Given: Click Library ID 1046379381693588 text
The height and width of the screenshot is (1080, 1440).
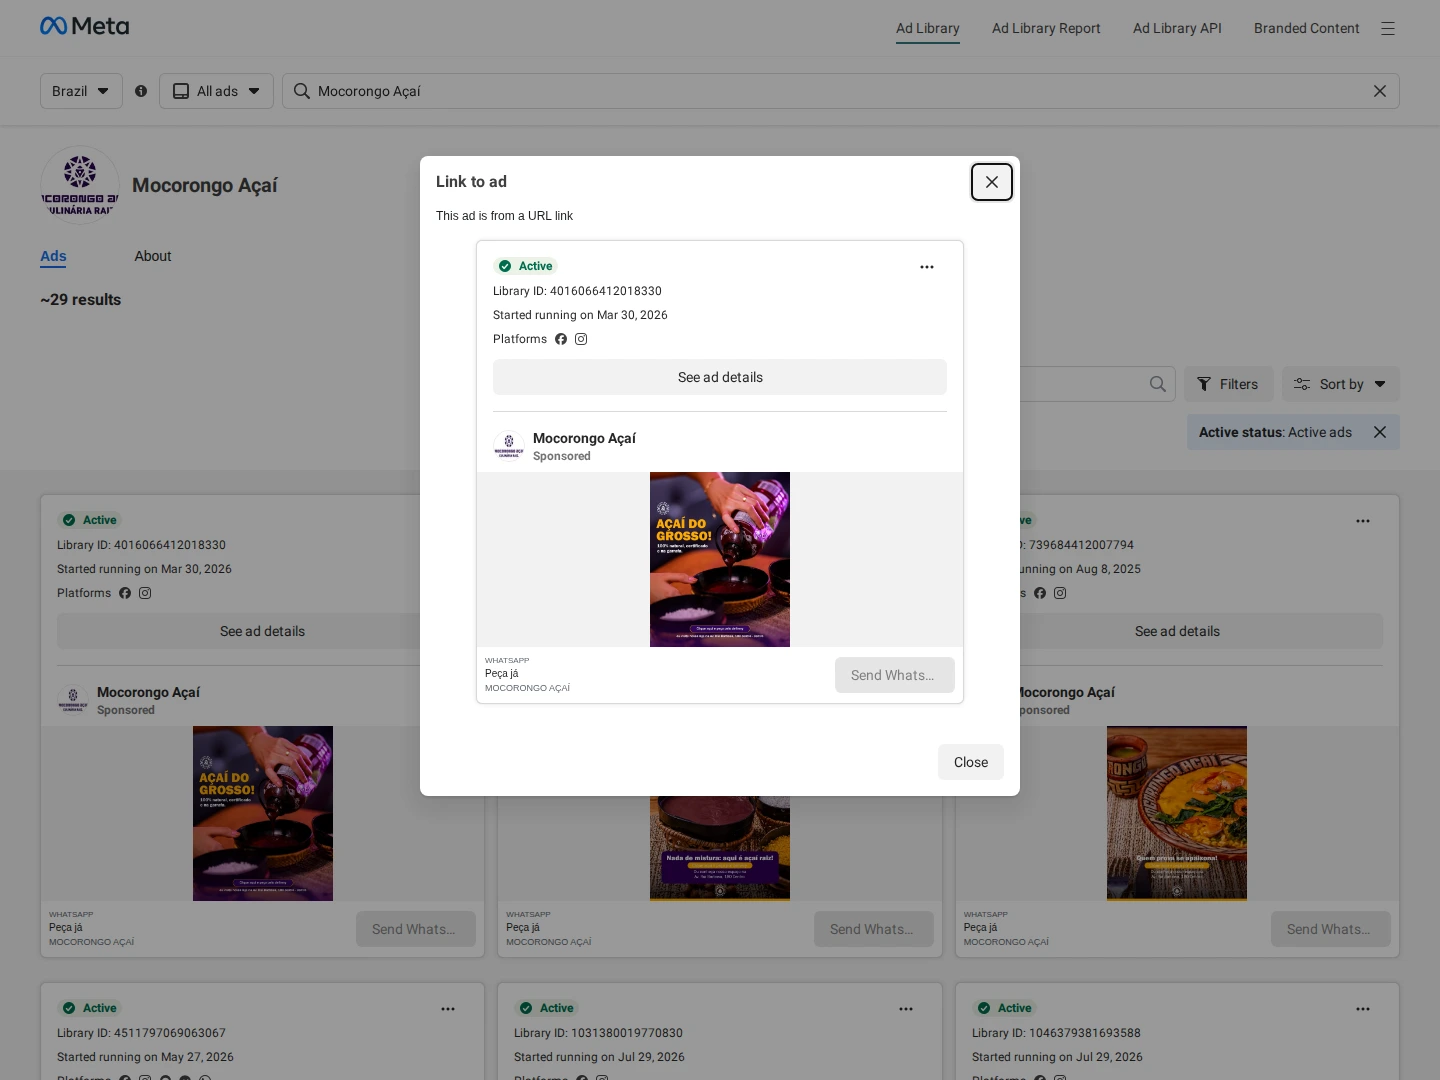Looking at the screenshot, I should 1056,1033.
